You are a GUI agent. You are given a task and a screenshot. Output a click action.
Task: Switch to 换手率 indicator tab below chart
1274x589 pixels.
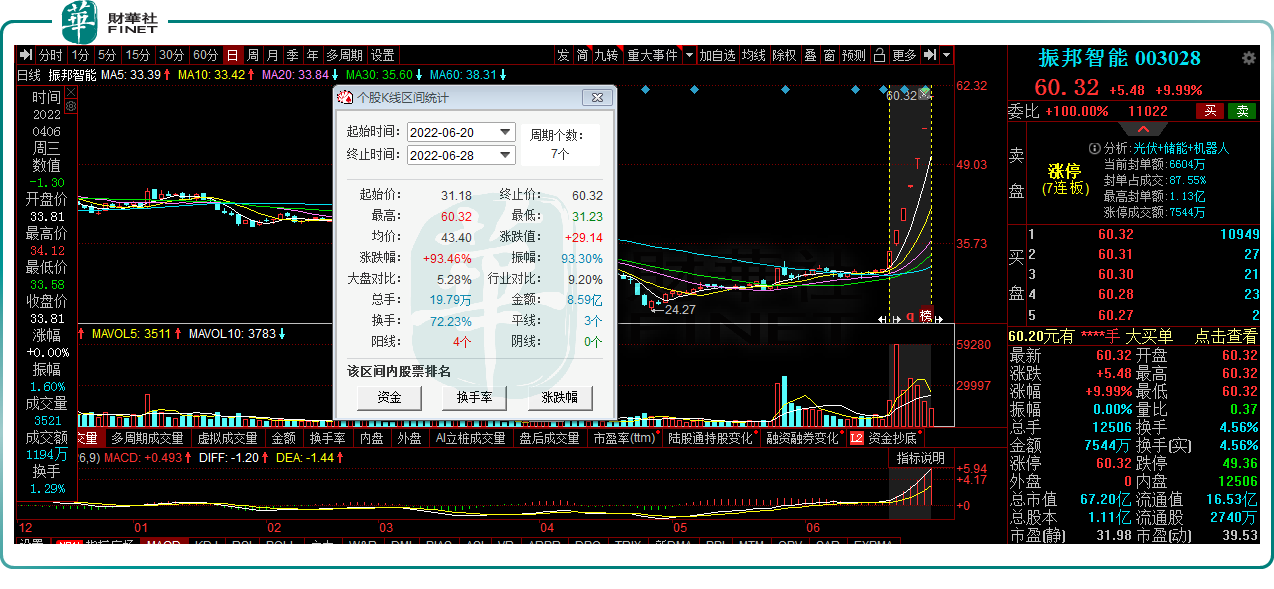coord(327,438)
